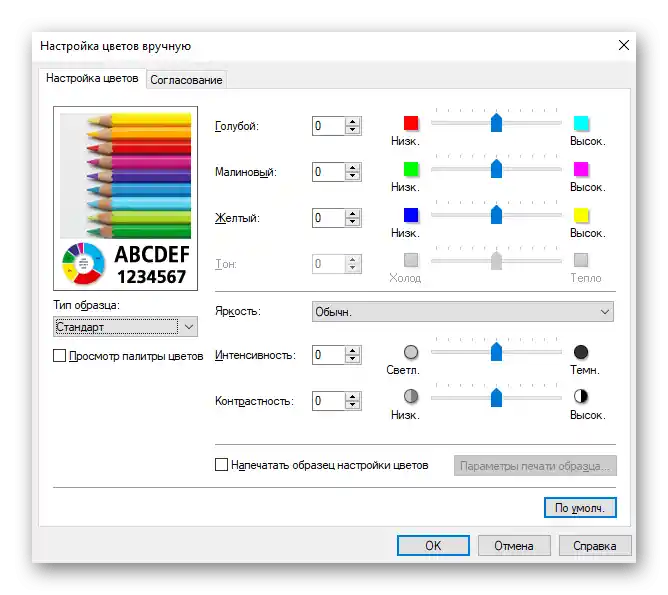
Task: Decrease the Интенсивность value with down arrow
Action: (352, 359)
